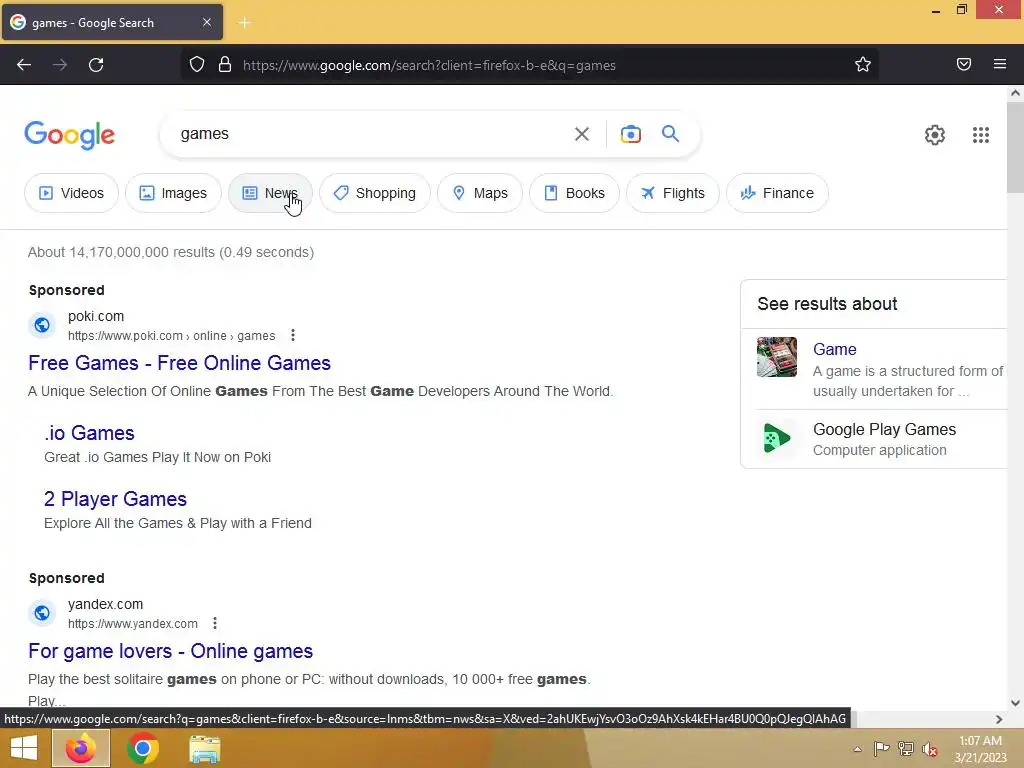Click the horizontal scroll right arrow
1024x768 pixels.
pos(999,719)
